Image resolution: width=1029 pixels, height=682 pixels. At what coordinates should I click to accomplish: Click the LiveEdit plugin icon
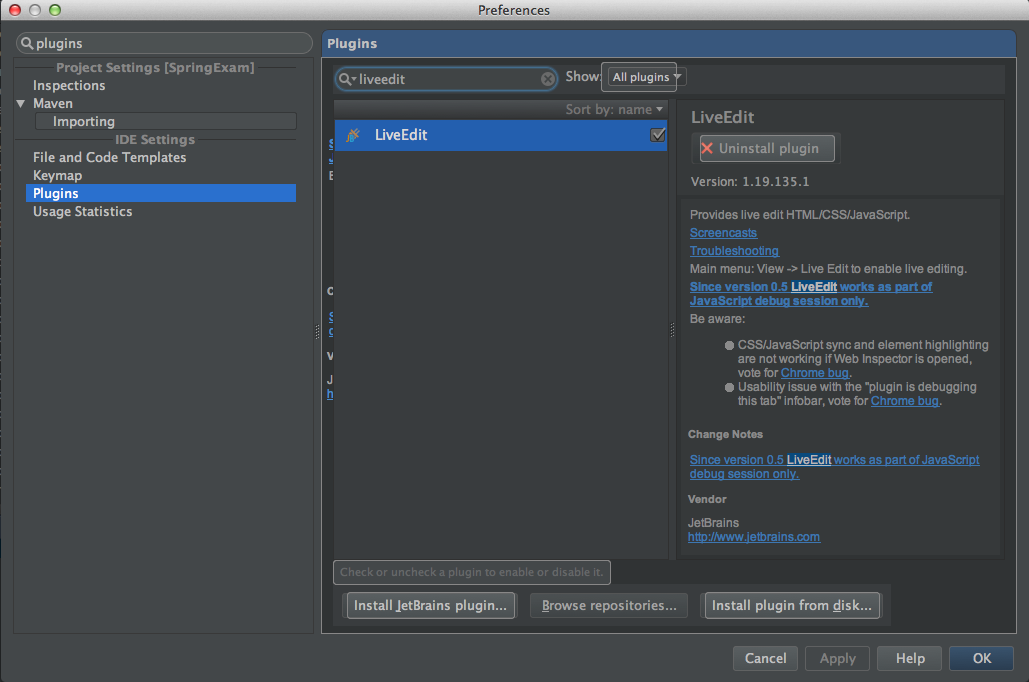[x=353, y=135]
